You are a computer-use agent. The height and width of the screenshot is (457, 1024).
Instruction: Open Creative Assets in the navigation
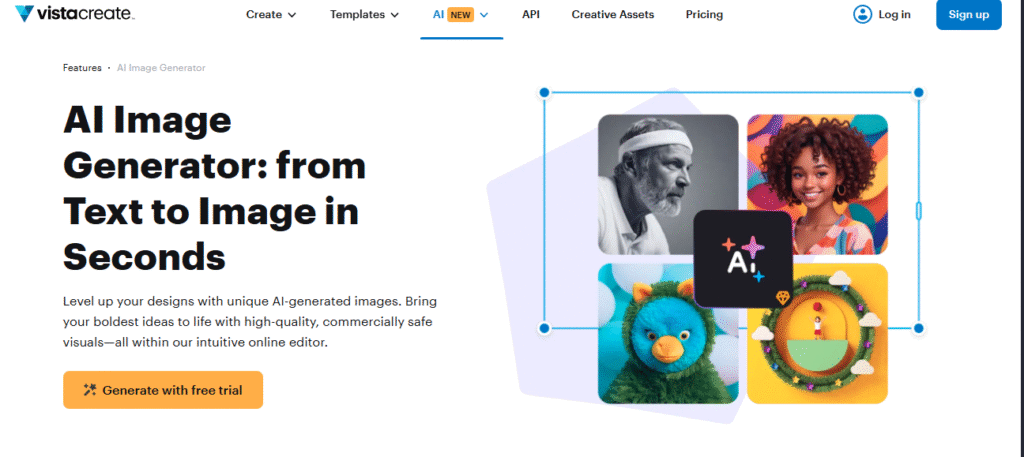point(613,14)
